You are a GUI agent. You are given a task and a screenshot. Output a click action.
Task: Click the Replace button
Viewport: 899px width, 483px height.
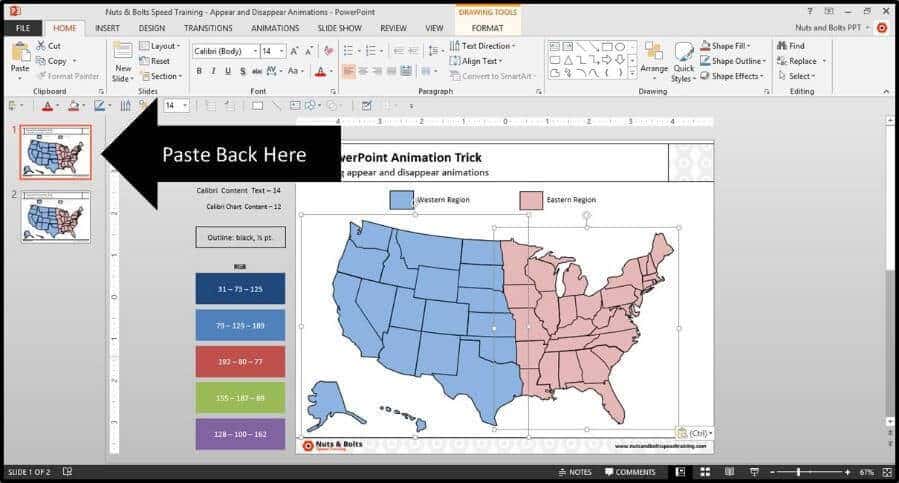tap(801, 61)
